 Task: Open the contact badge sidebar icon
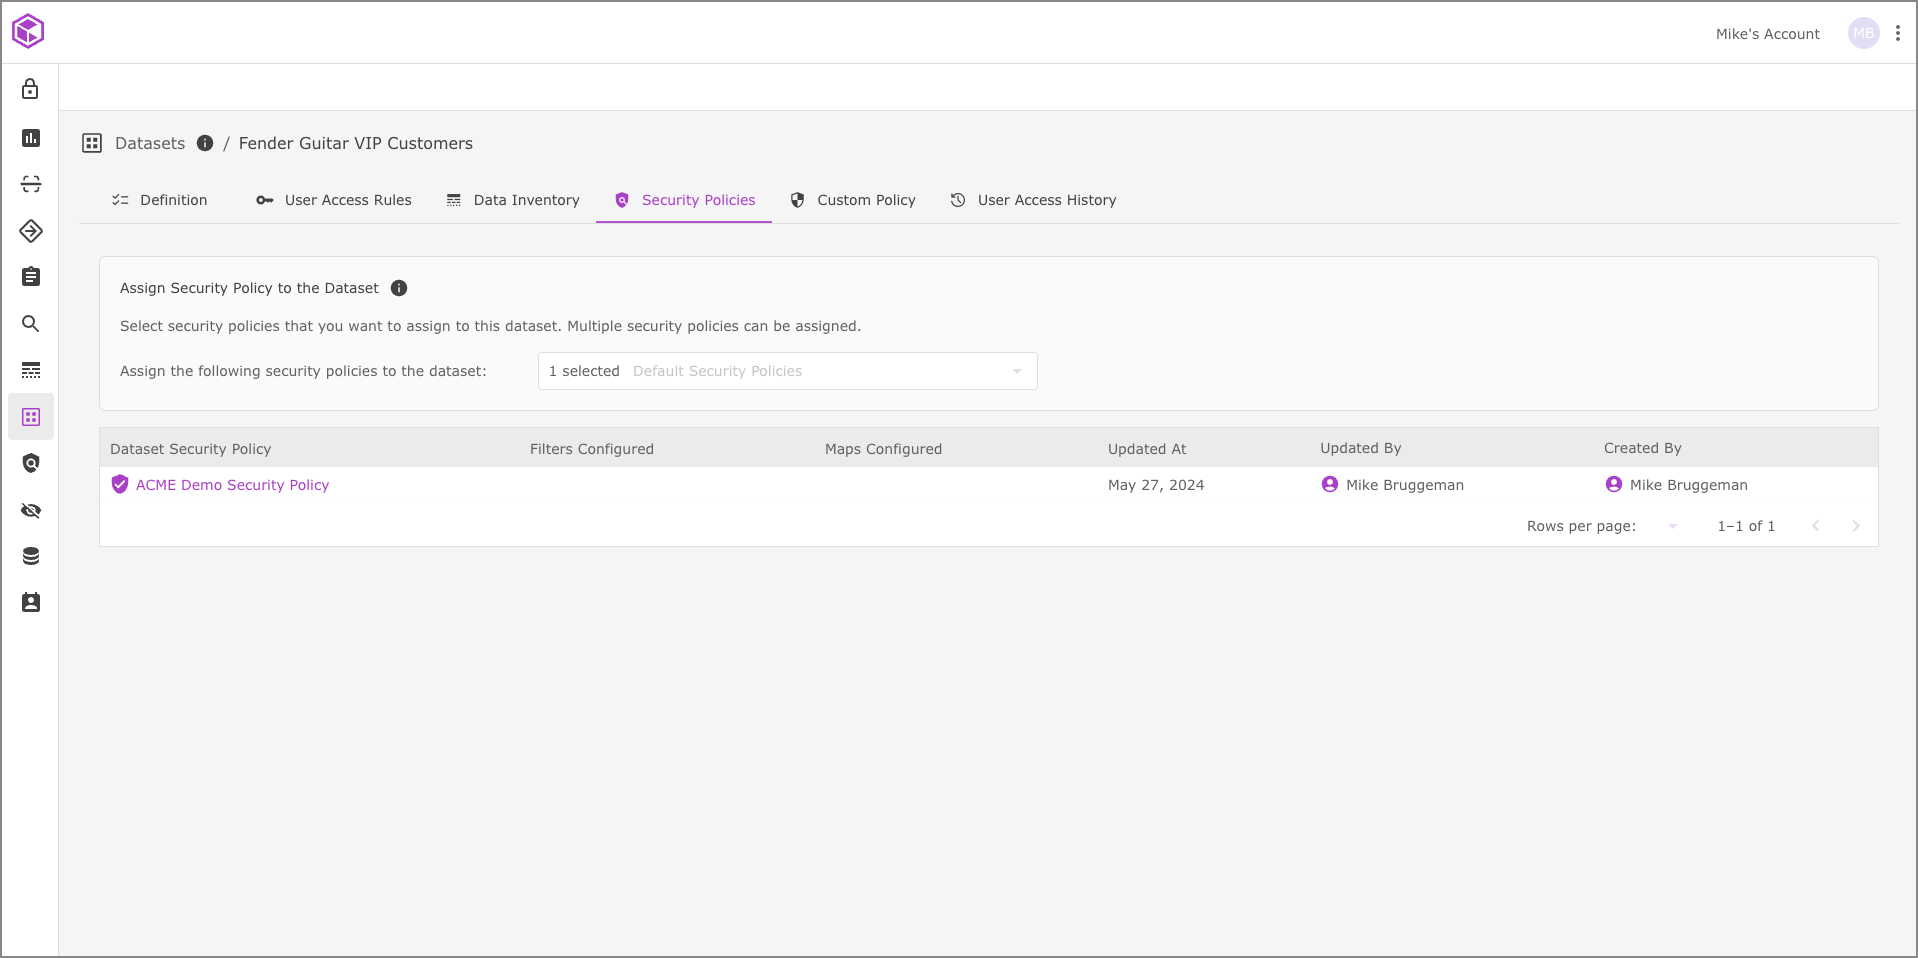click(30, 602)
